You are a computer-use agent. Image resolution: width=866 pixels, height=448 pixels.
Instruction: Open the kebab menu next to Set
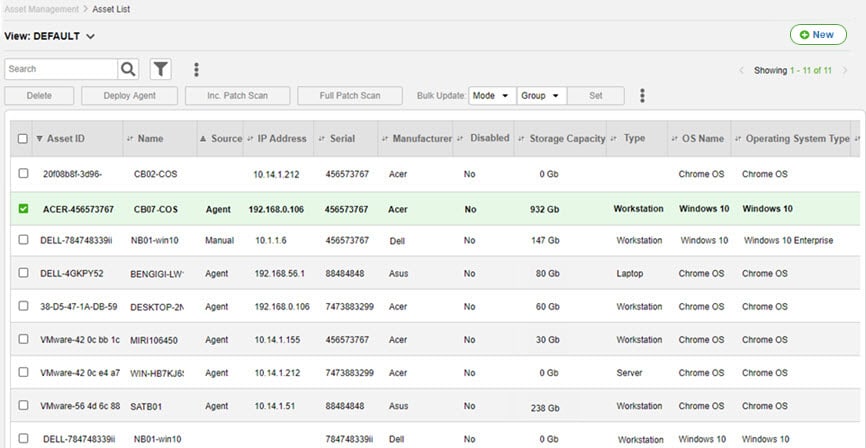pos(642,96)
